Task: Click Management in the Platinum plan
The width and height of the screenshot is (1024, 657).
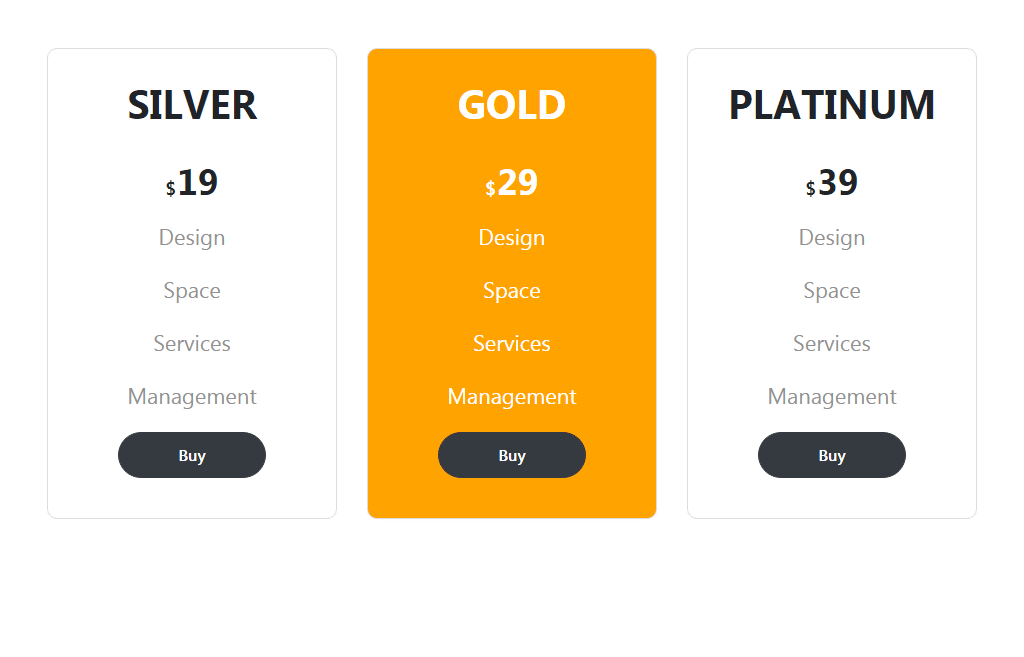Action: (832, 396)
